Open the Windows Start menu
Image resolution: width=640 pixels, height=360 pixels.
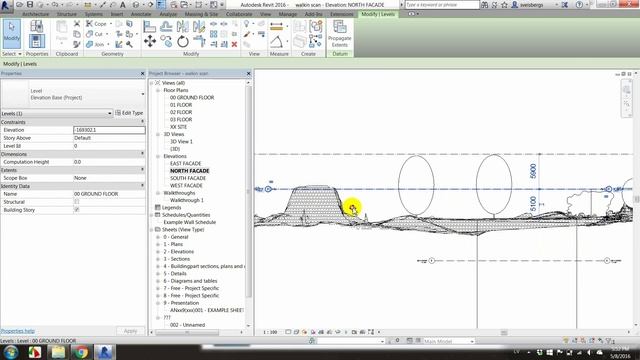coord(11,352)
